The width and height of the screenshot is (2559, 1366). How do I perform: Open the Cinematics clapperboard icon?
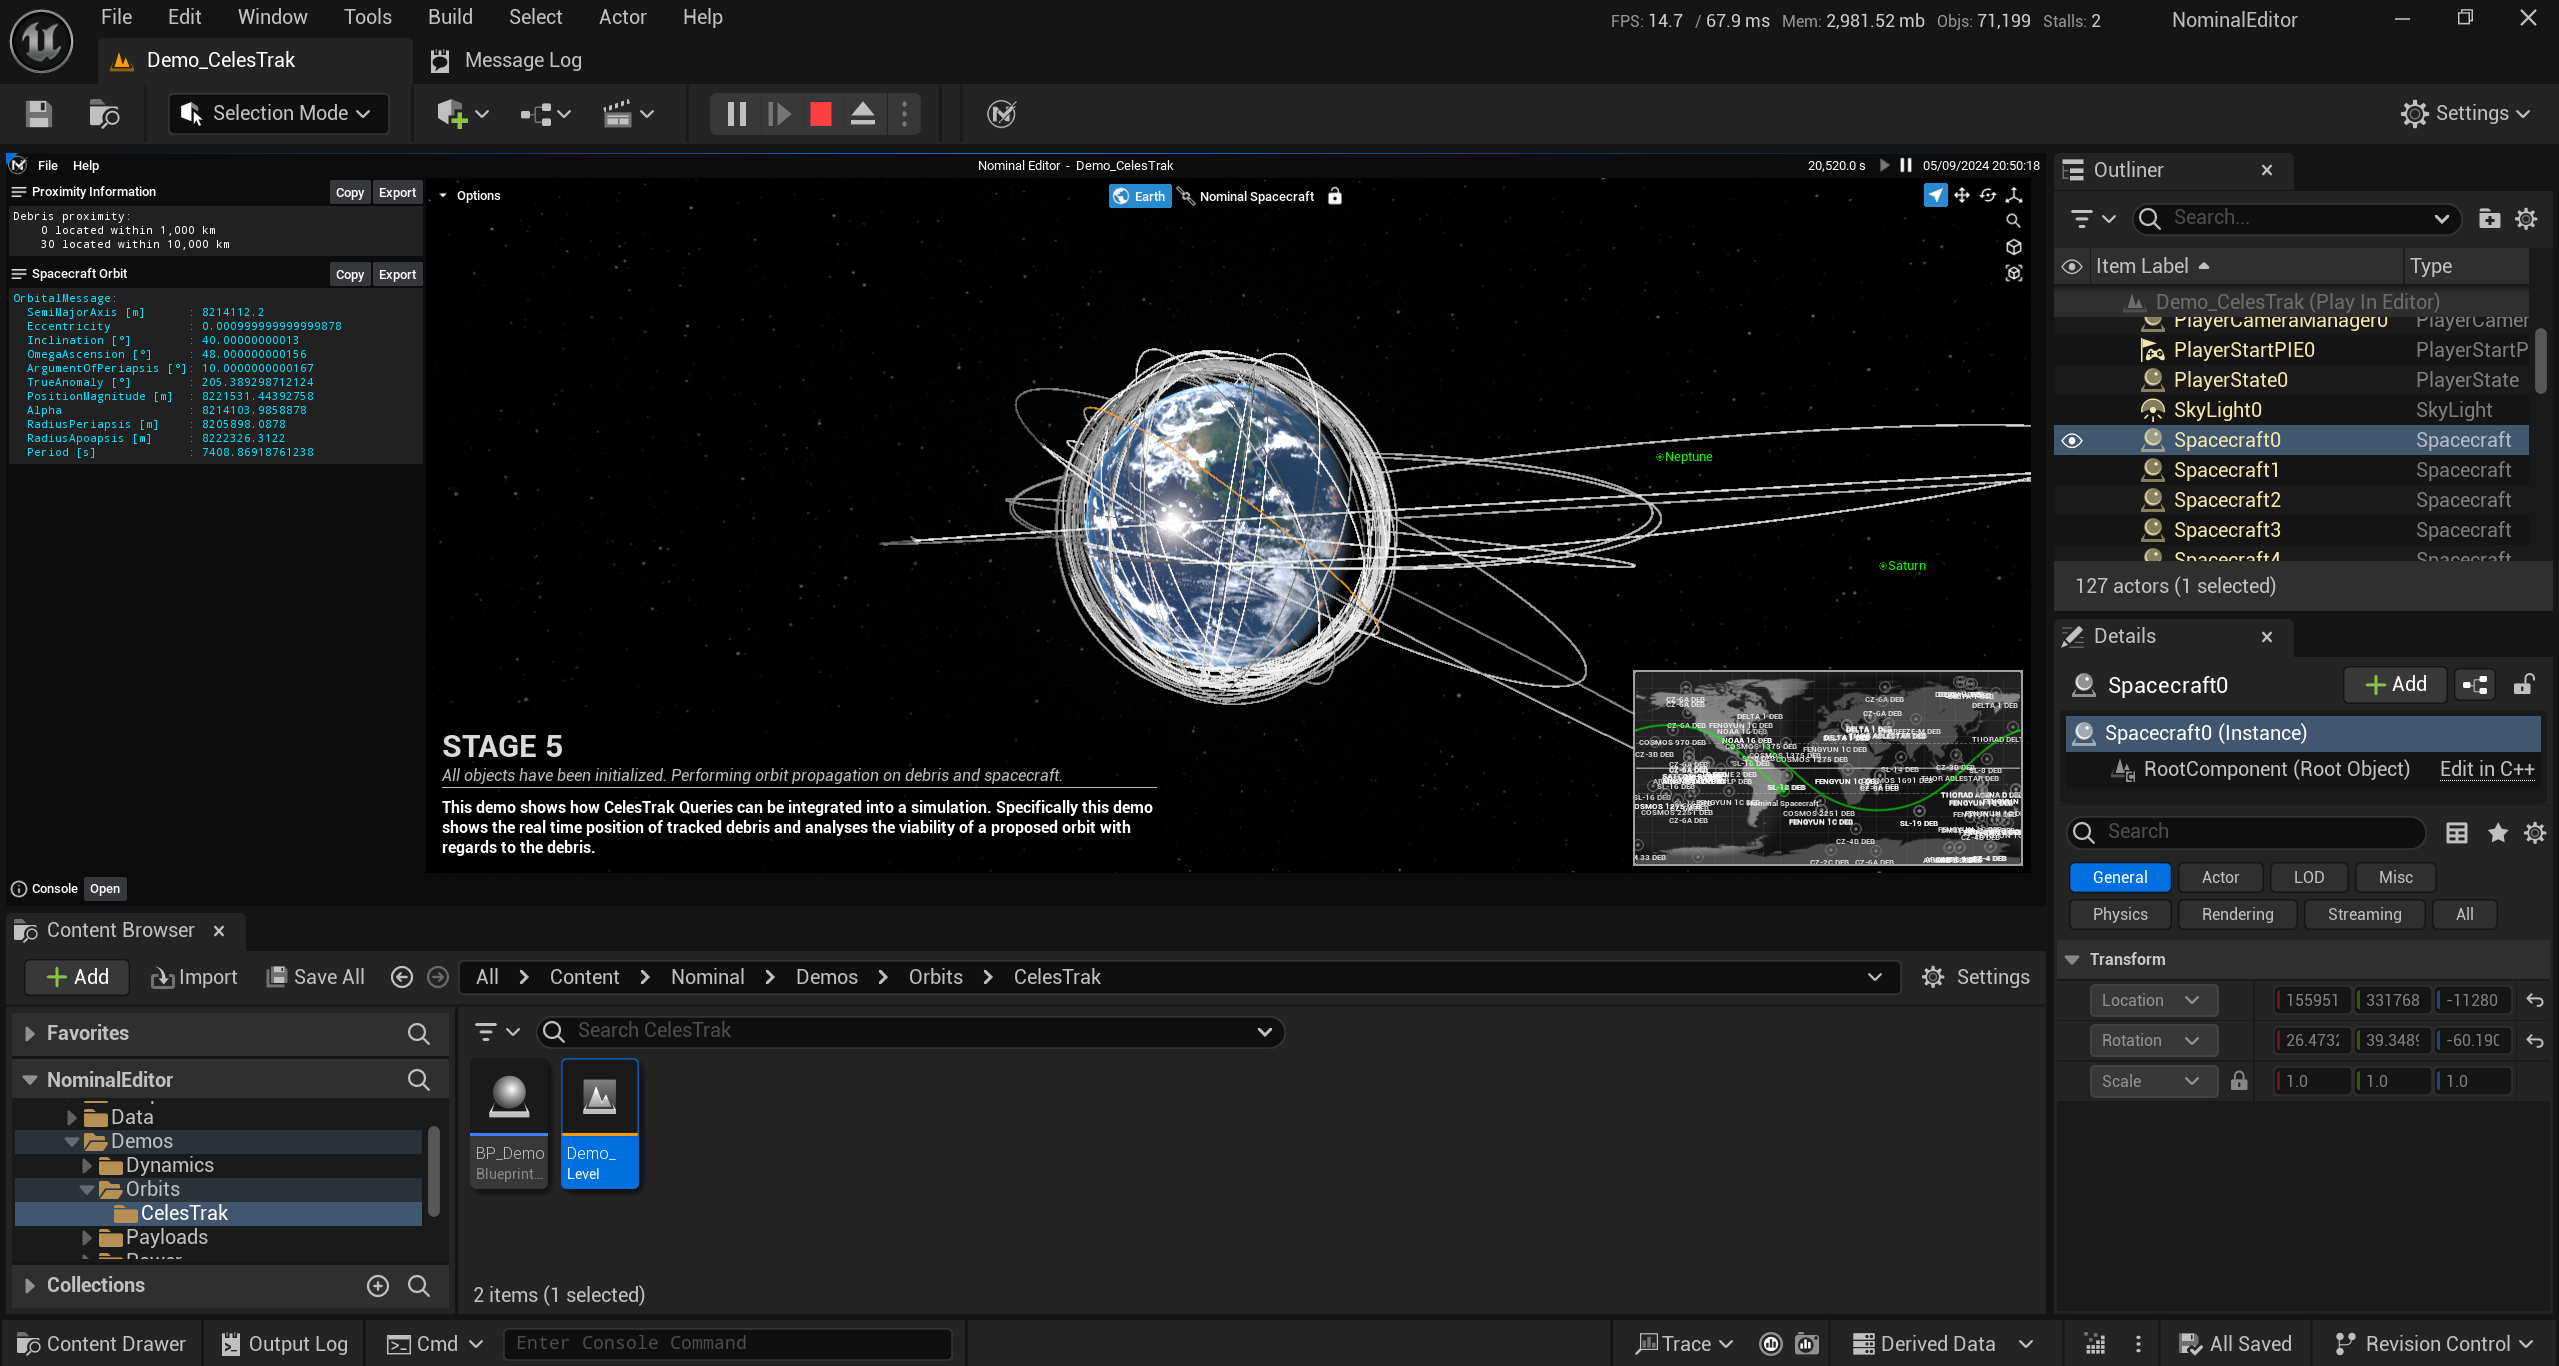618,114
